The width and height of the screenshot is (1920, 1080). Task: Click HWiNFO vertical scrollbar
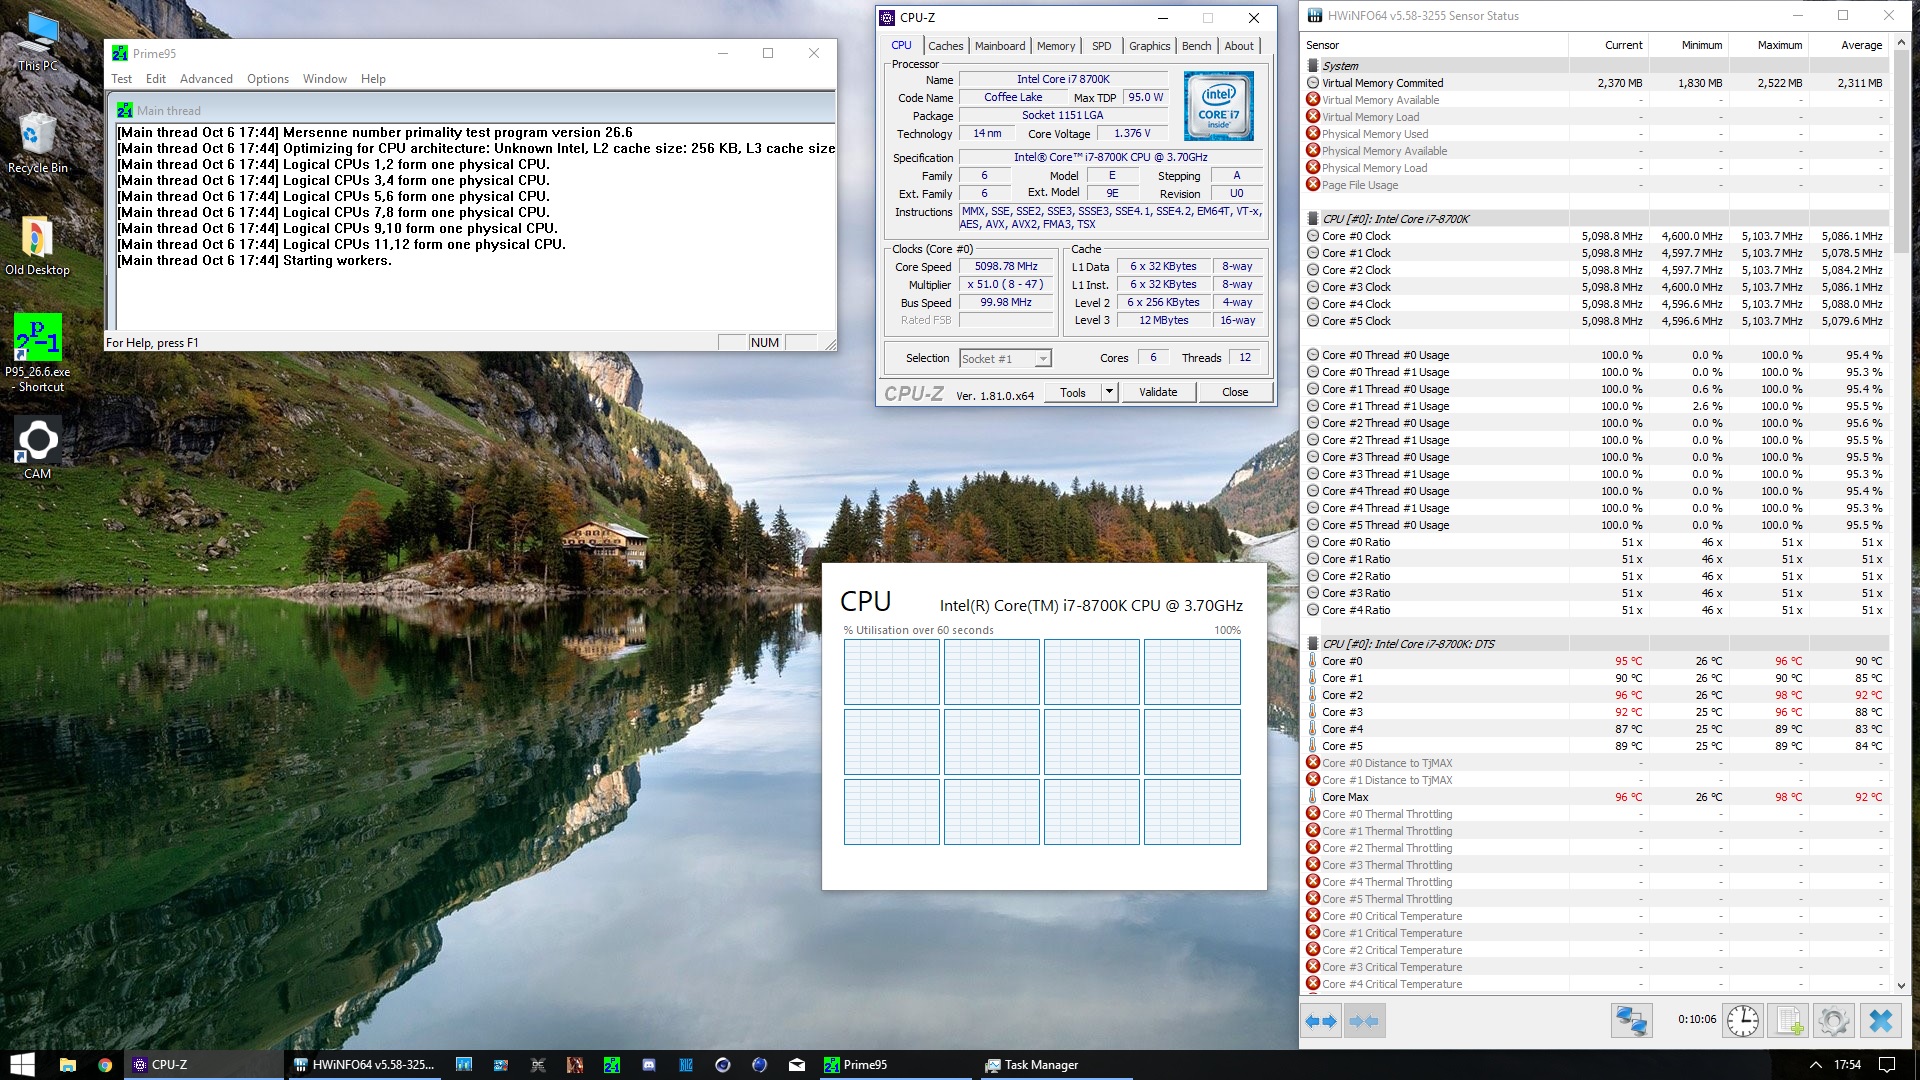[1900, 515]
